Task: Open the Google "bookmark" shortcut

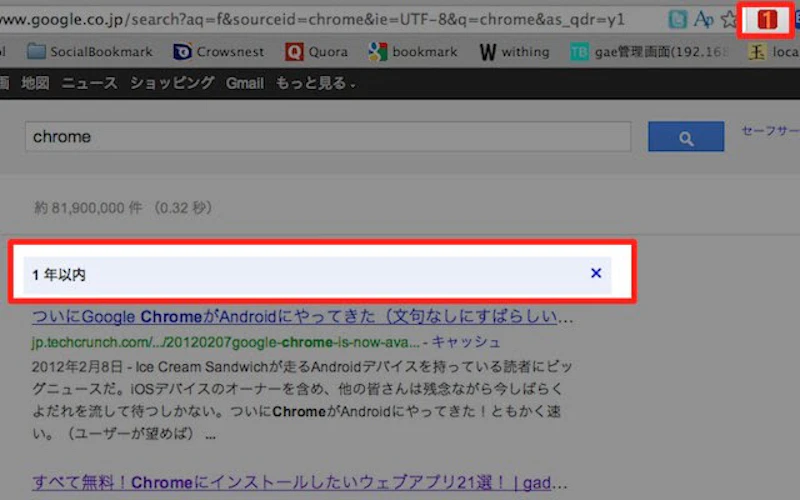Action: click(x=413, y=52)
